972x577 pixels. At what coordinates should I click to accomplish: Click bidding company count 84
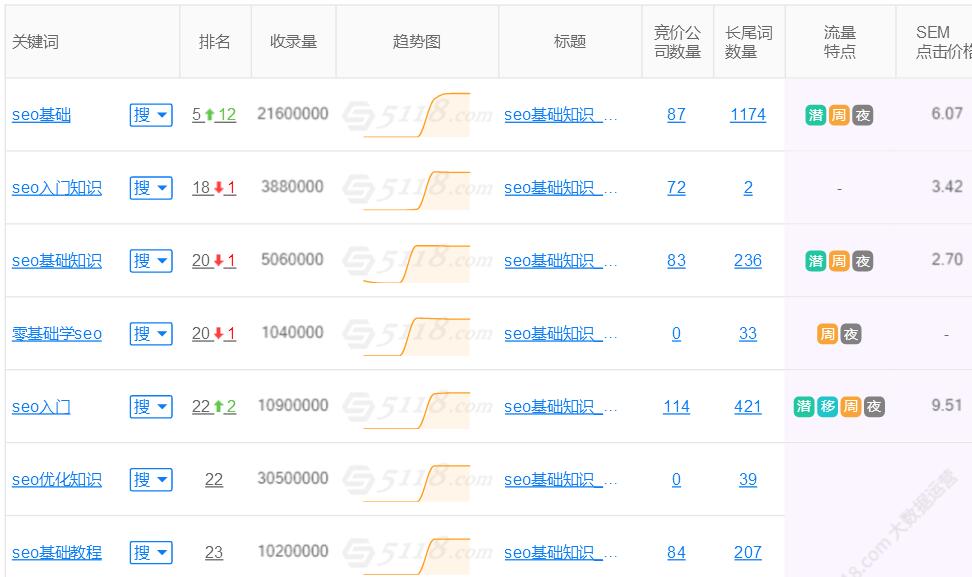coord(676,553)
